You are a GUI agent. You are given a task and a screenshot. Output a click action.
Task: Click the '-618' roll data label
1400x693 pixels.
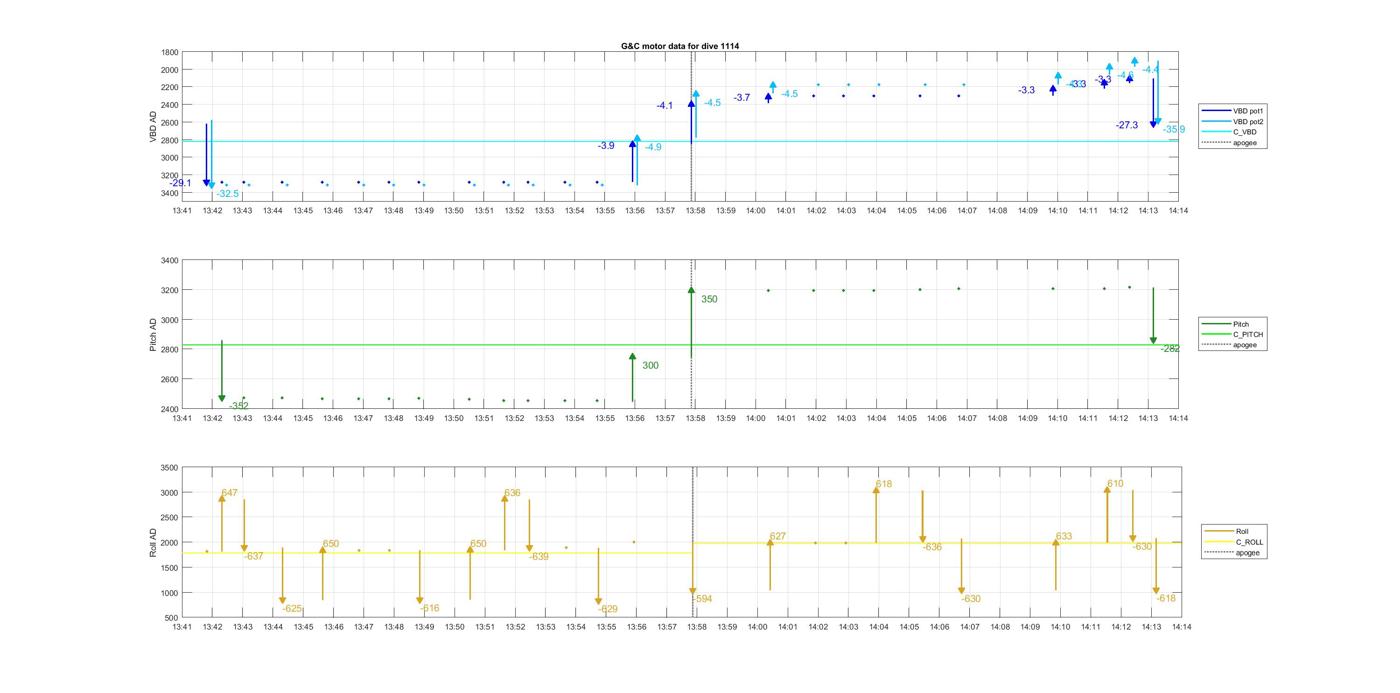pos(1166,598)
